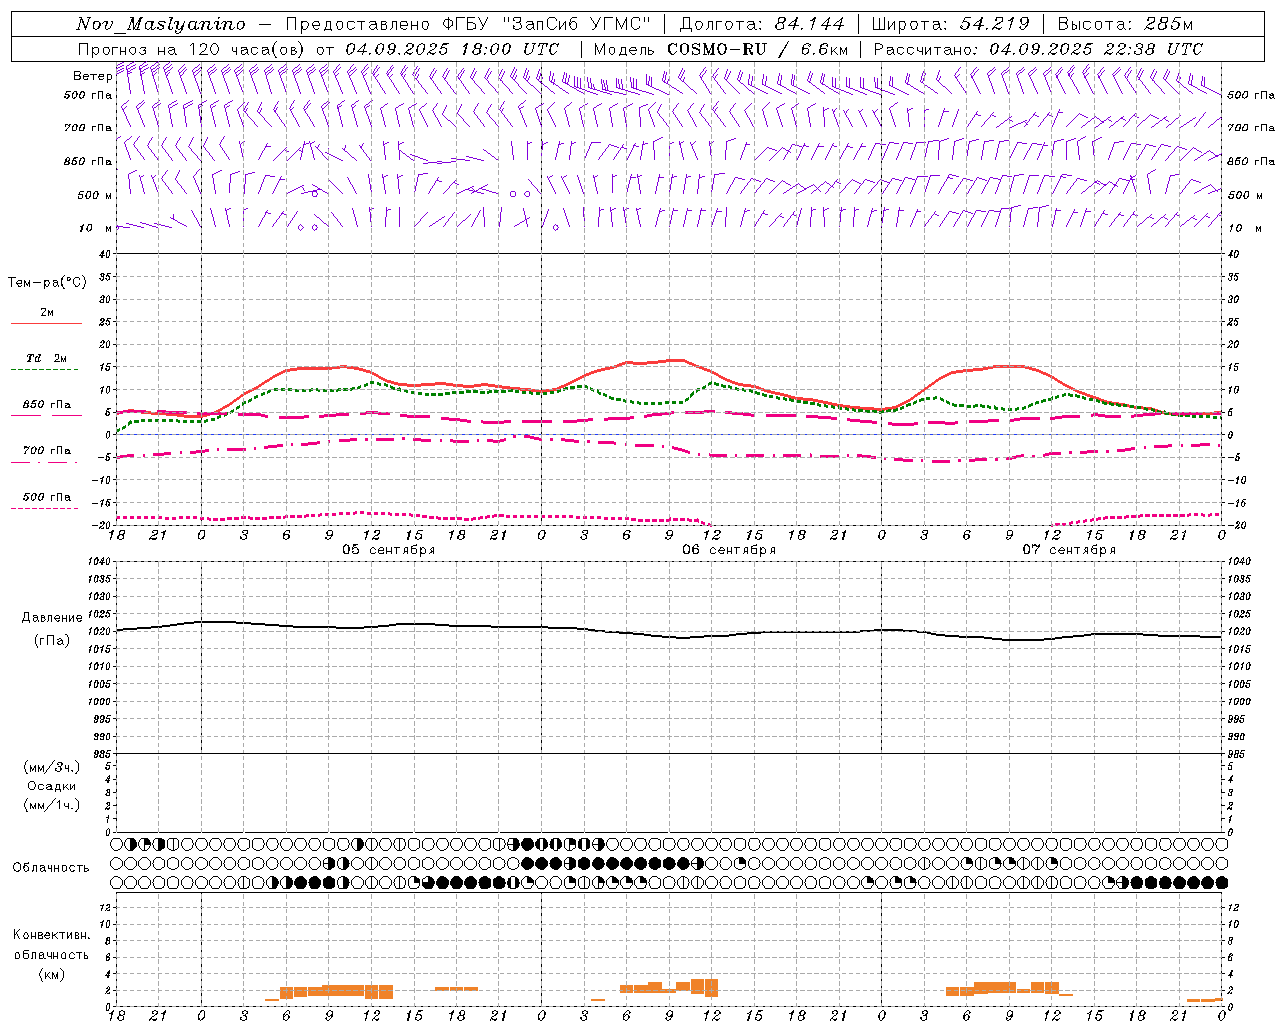Click the '06 сентября' date label

coord(729,550)
